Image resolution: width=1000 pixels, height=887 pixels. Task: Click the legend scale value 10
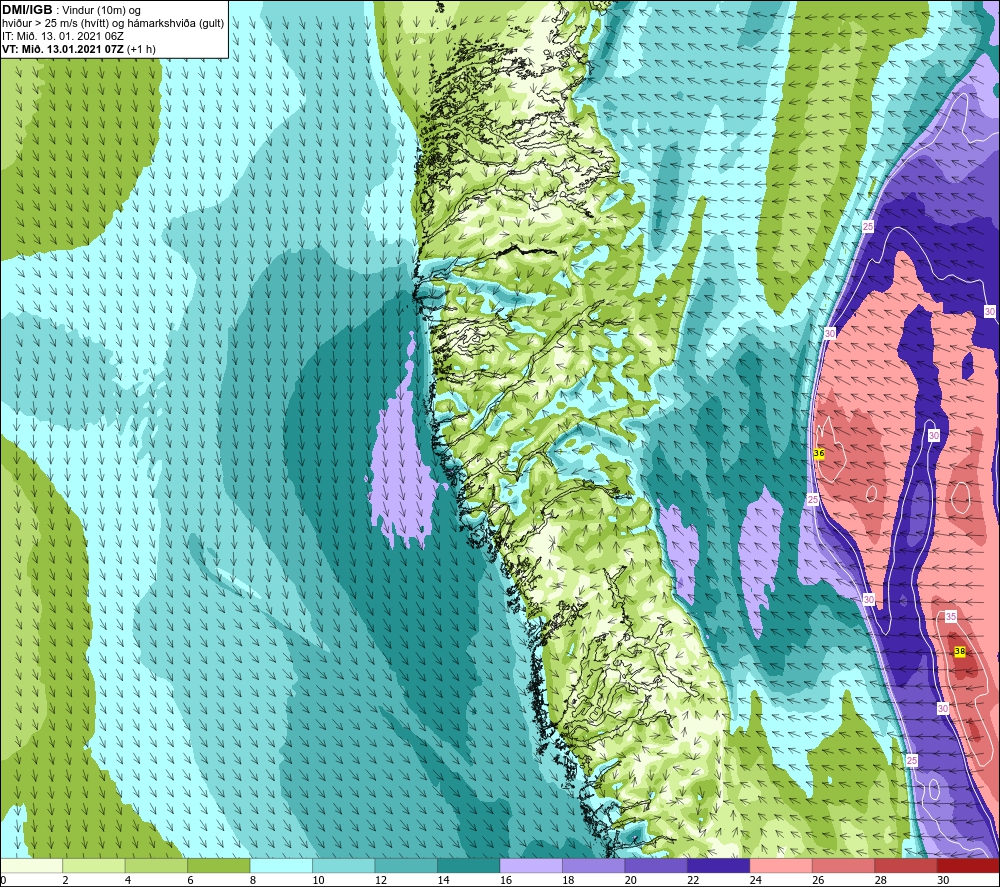(x=318, y=881)
